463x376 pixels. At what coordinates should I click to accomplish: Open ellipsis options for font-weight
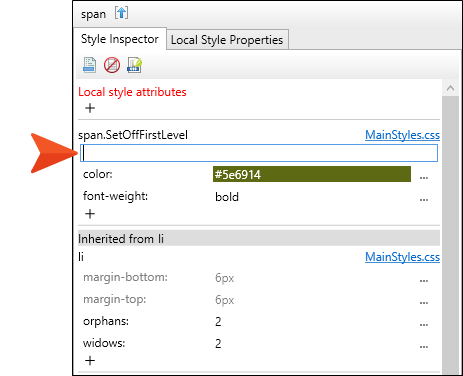424,200
